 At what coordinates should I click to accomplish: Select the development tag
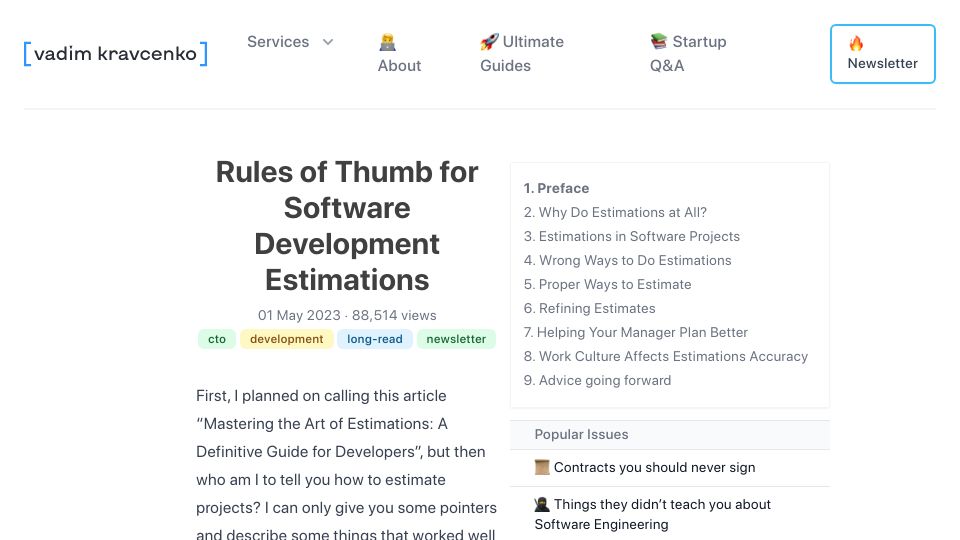pyautogui.click(x=287, y=339)
